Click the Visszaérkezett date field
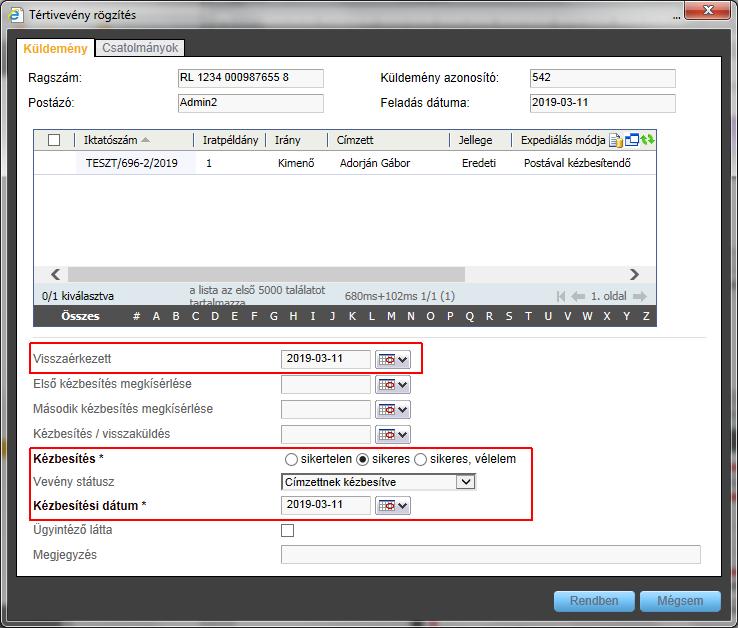This screenshot has height=628, width=738. 326,359
